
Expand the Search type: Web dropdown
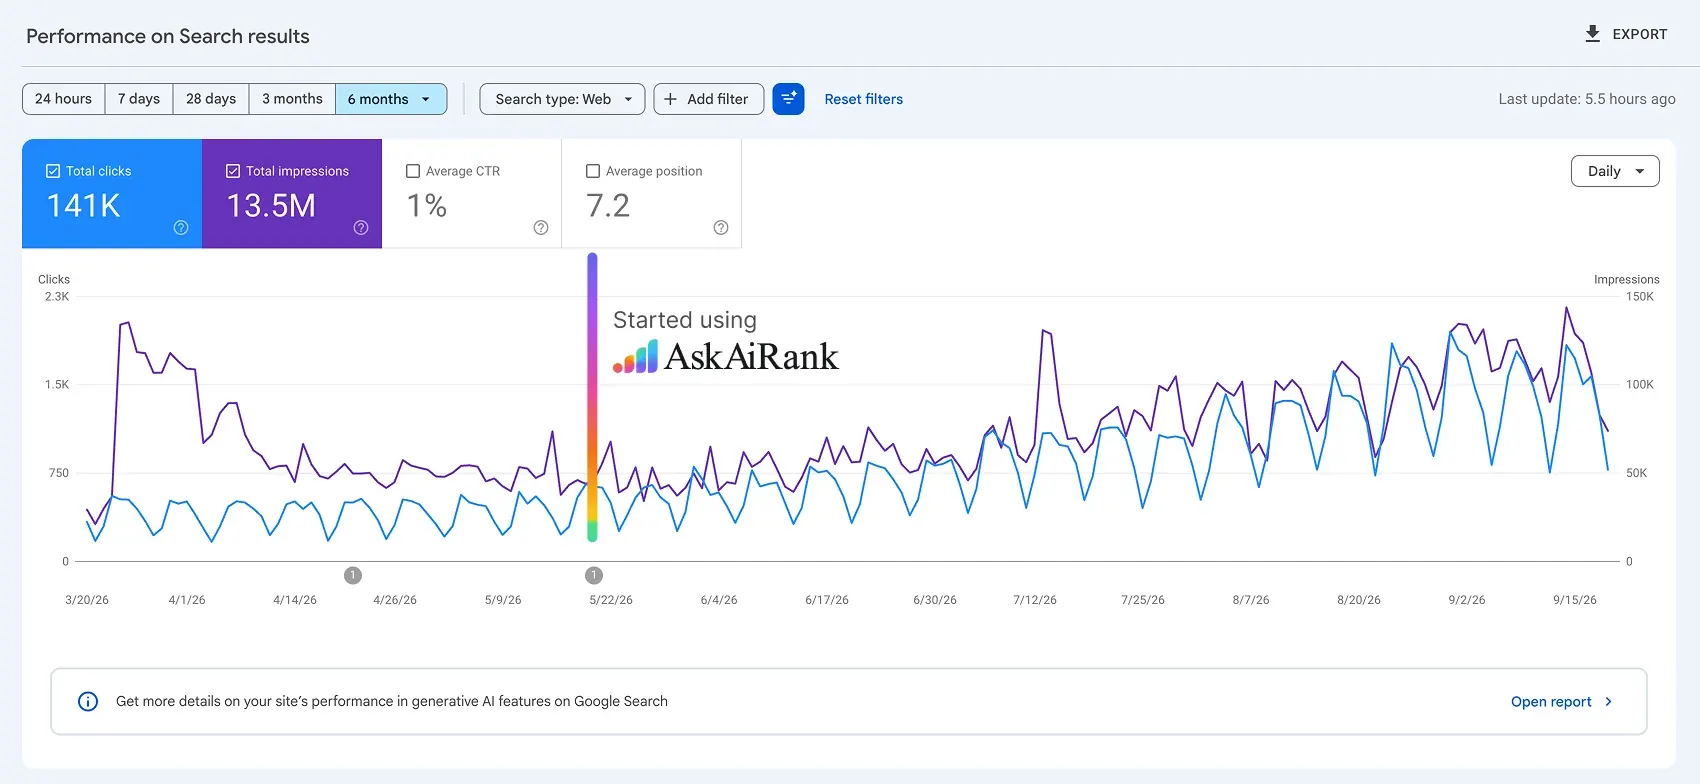pos(562,99)
